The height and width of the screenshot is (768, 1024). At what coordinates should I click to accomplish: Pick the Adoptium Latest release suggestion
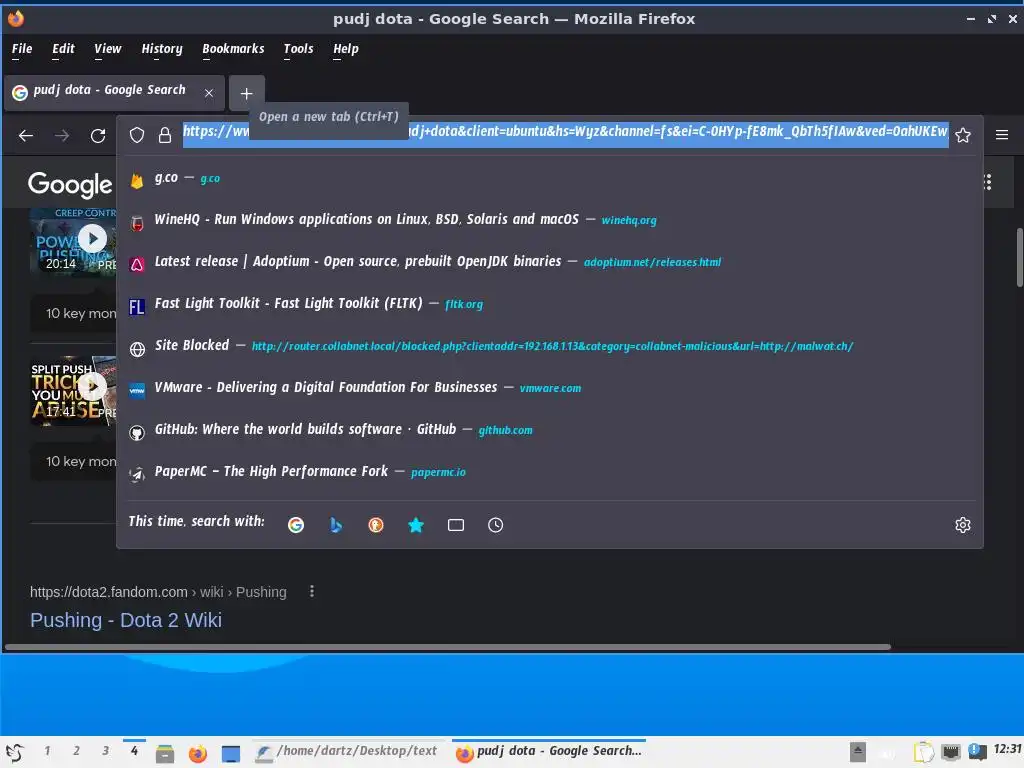pyautogui.click(x=549, y=262)
